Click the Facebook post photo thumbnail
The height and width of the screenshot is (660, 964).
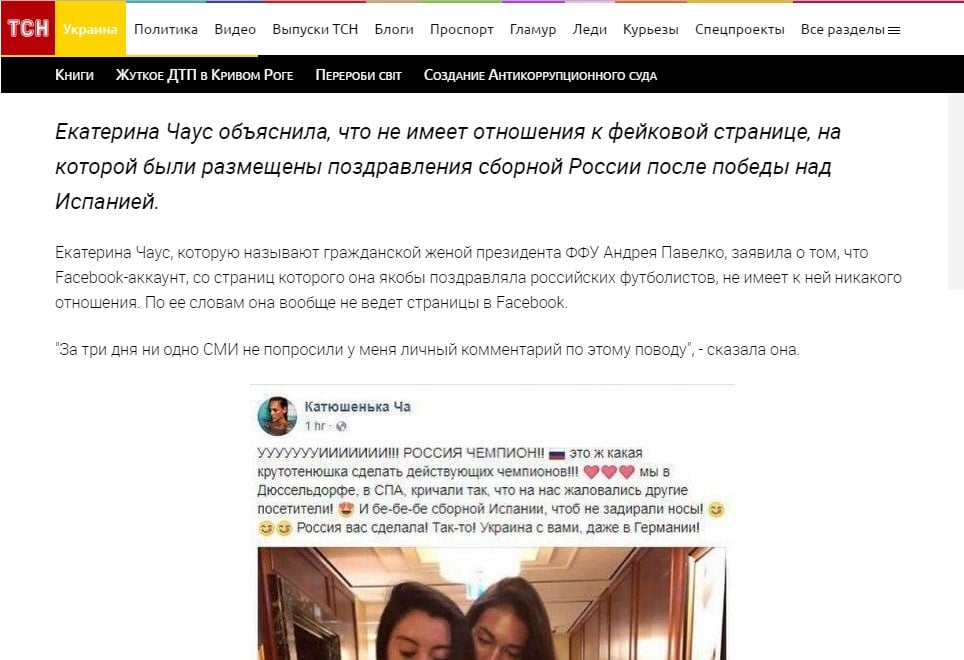[x=491, y=603]
